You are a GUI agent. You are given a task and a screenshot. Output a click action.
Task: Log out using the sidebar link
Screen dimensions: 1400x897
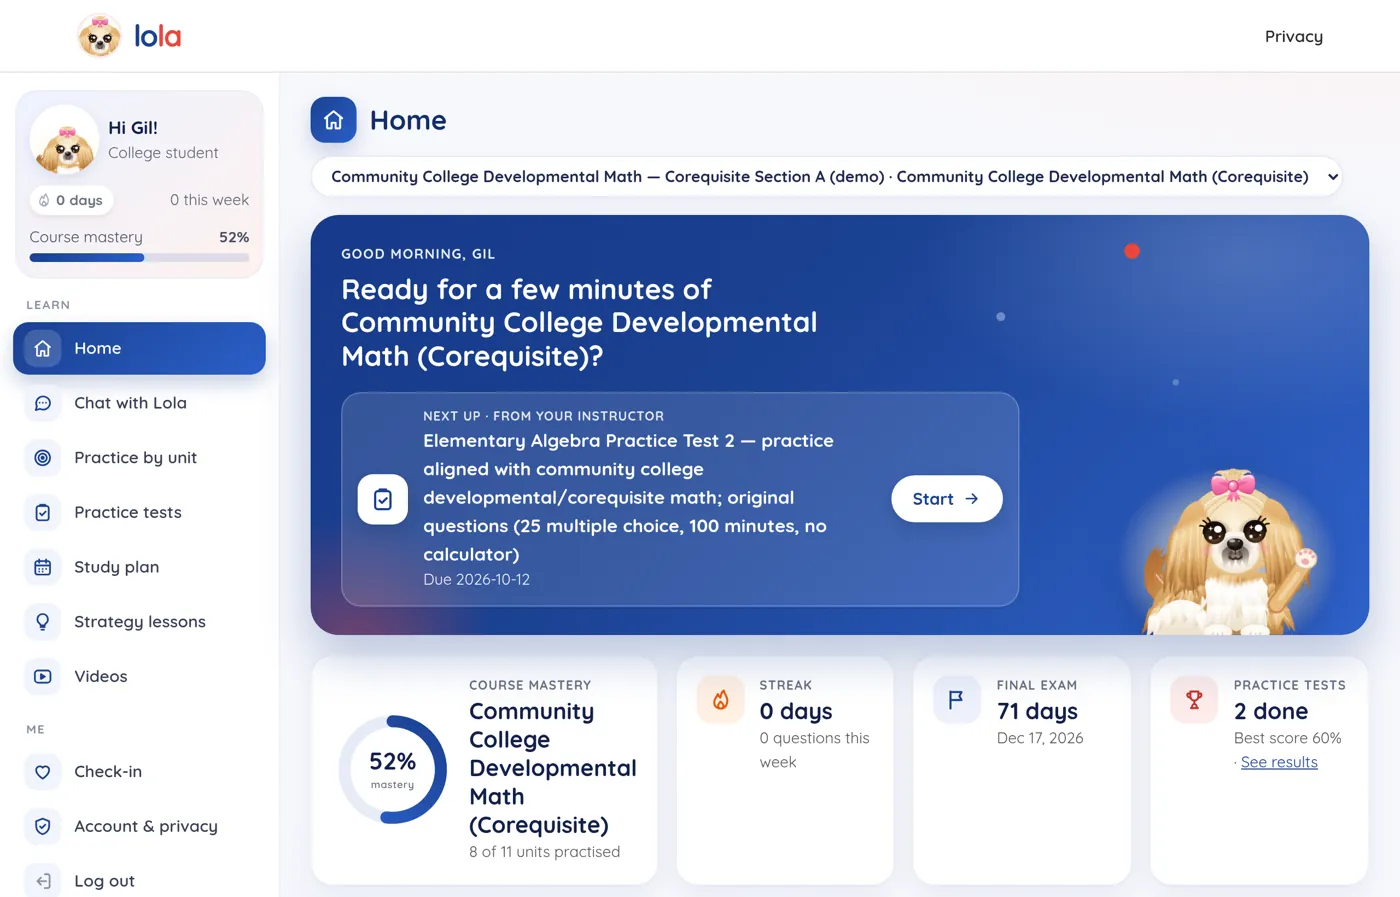[x=139, y=881]
